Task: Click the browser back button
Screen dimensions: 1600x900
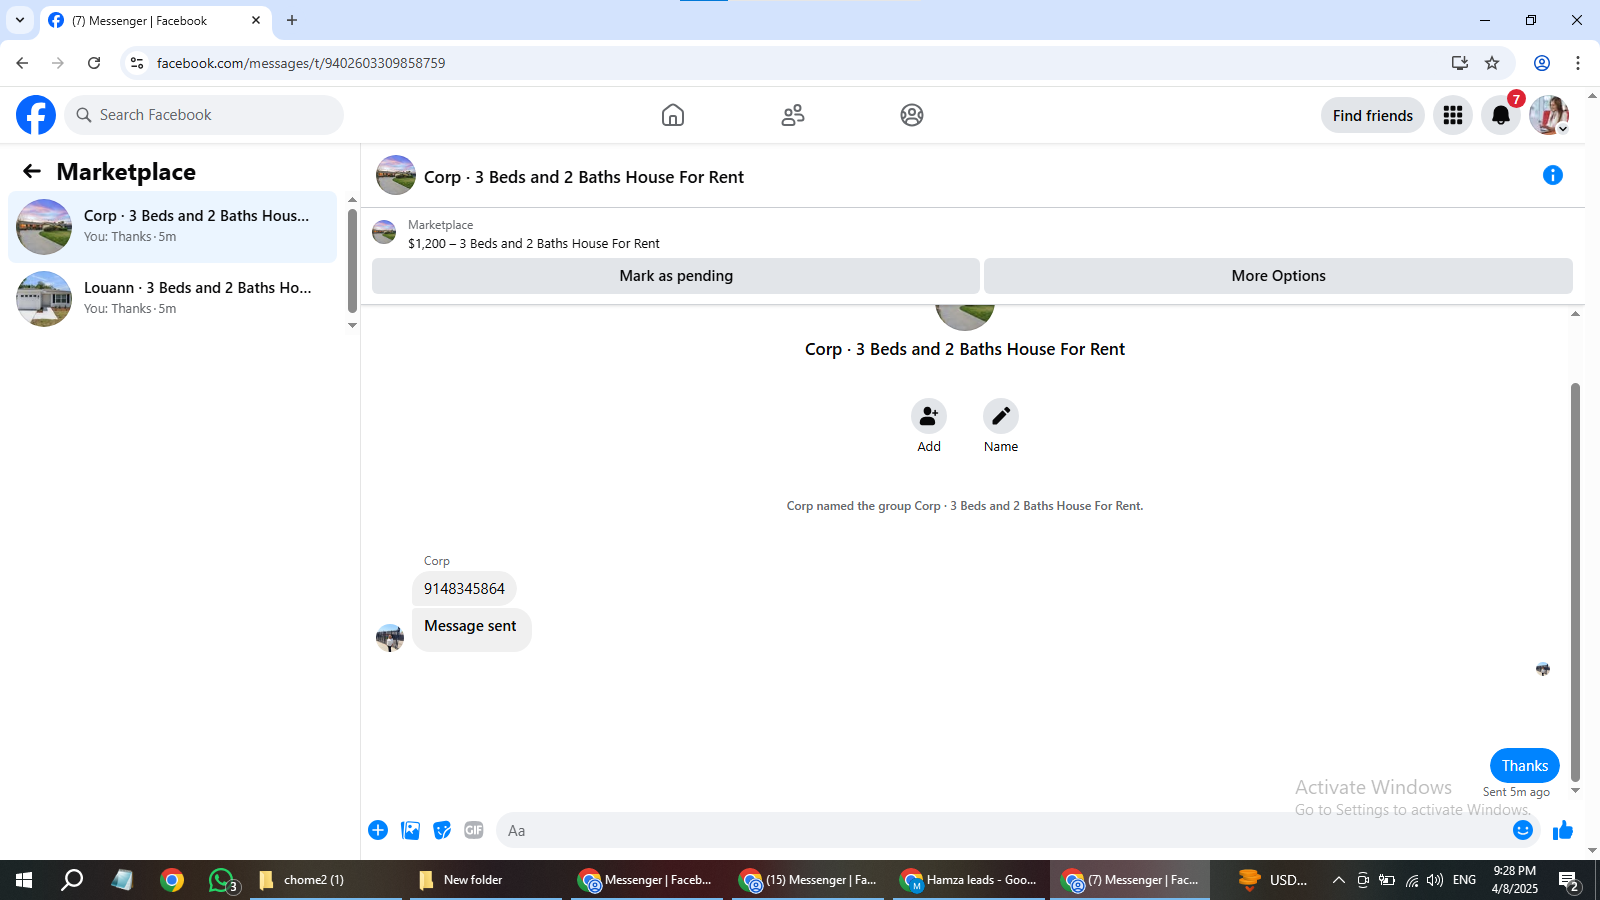Action: [22, 63]
